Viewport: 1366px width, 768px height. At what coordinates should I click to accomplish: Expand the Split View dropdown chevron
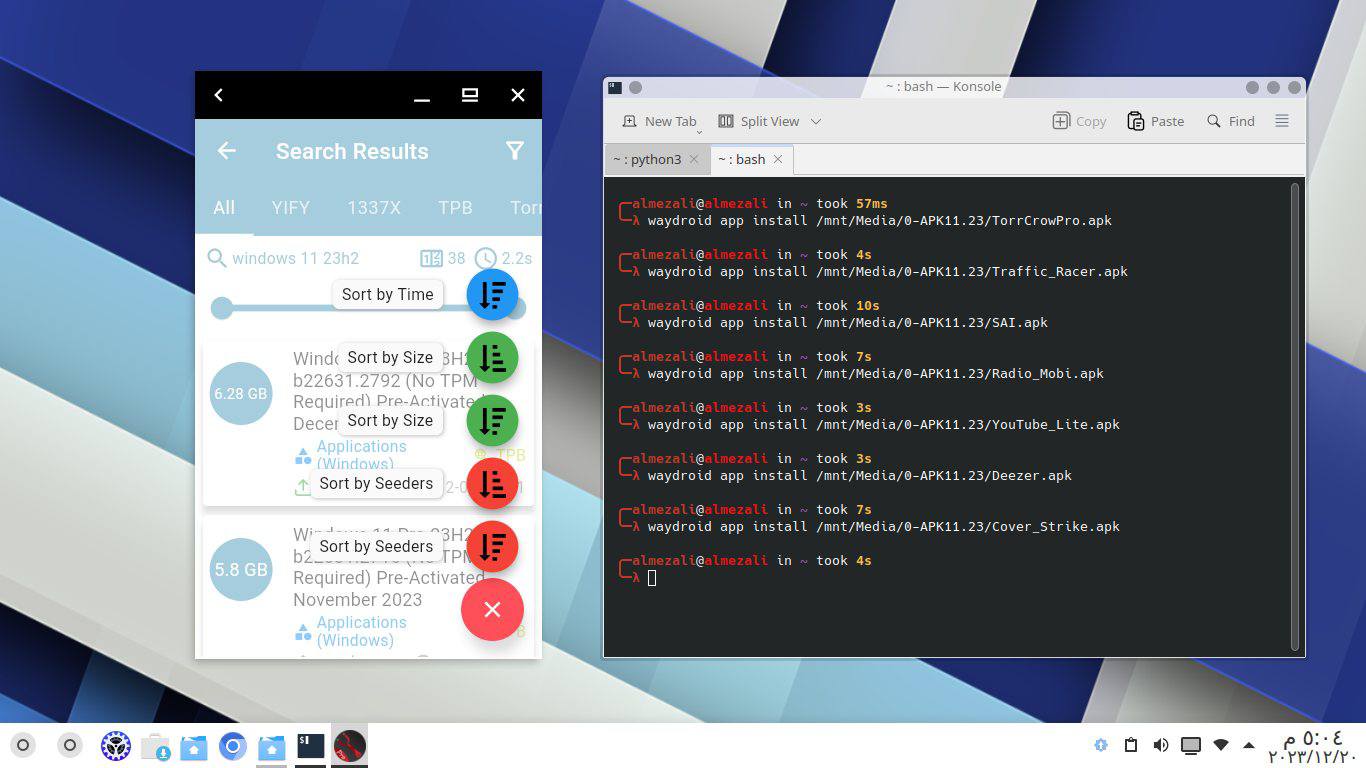[816, 121]
